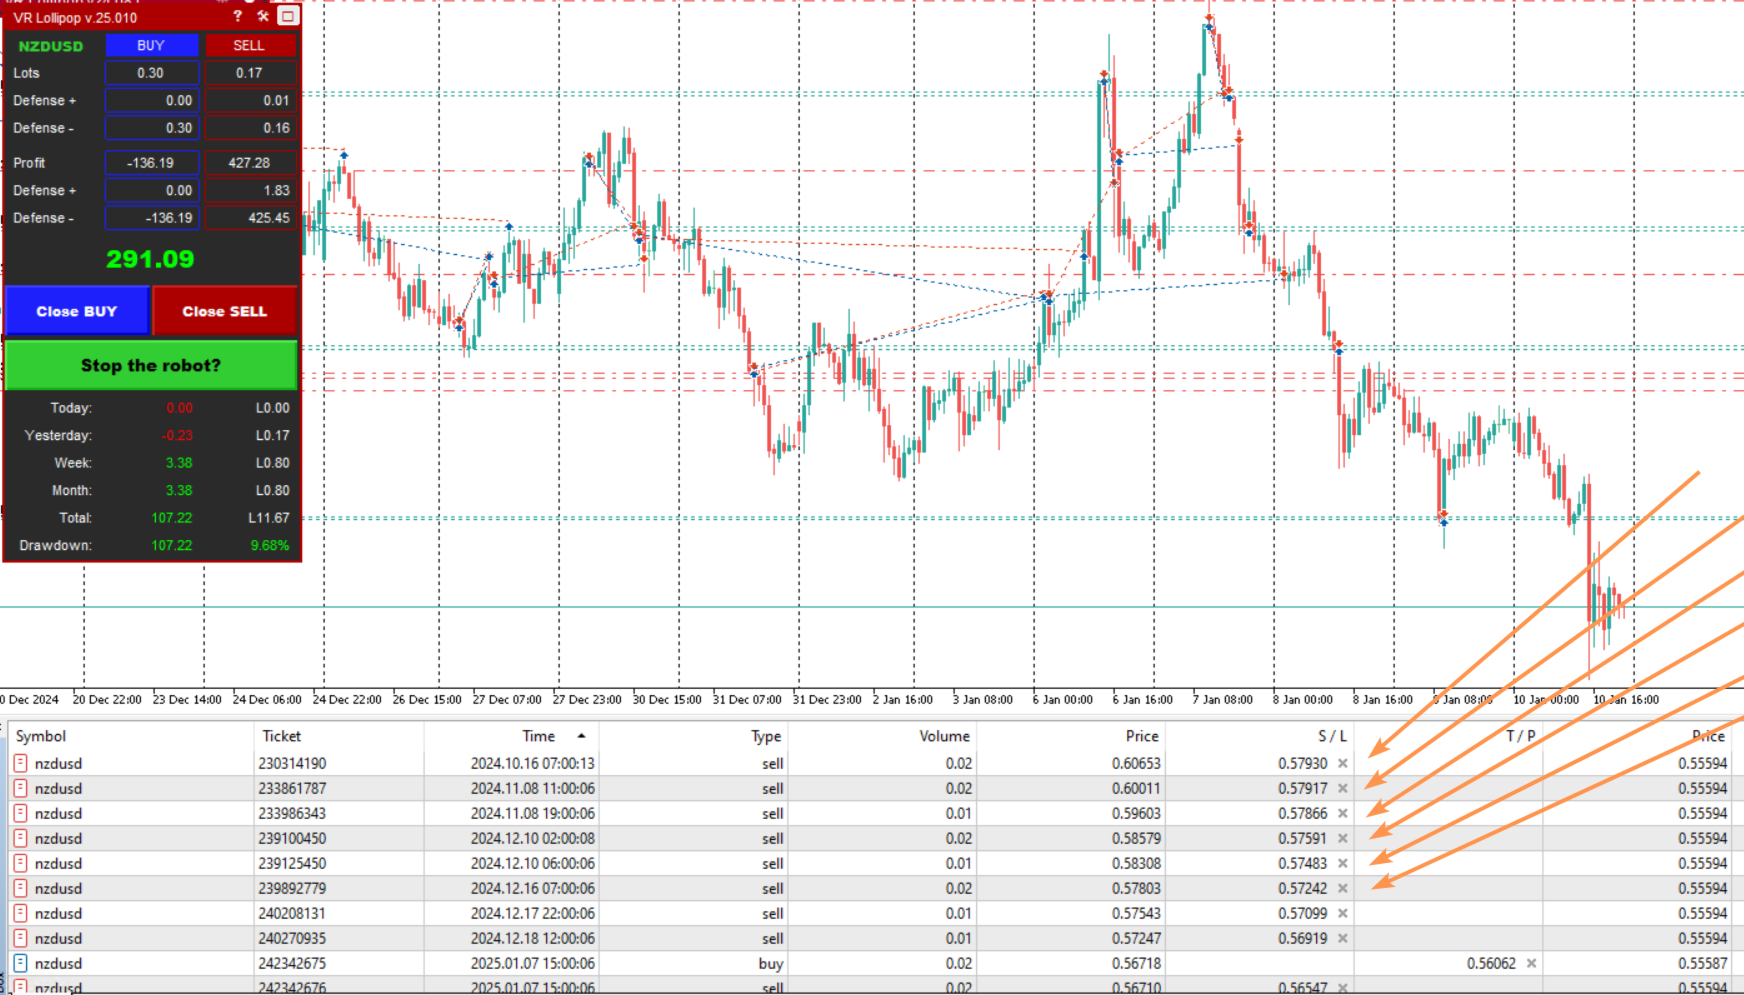Click the SELL Lots field showing 0.17

coord(250,73)
